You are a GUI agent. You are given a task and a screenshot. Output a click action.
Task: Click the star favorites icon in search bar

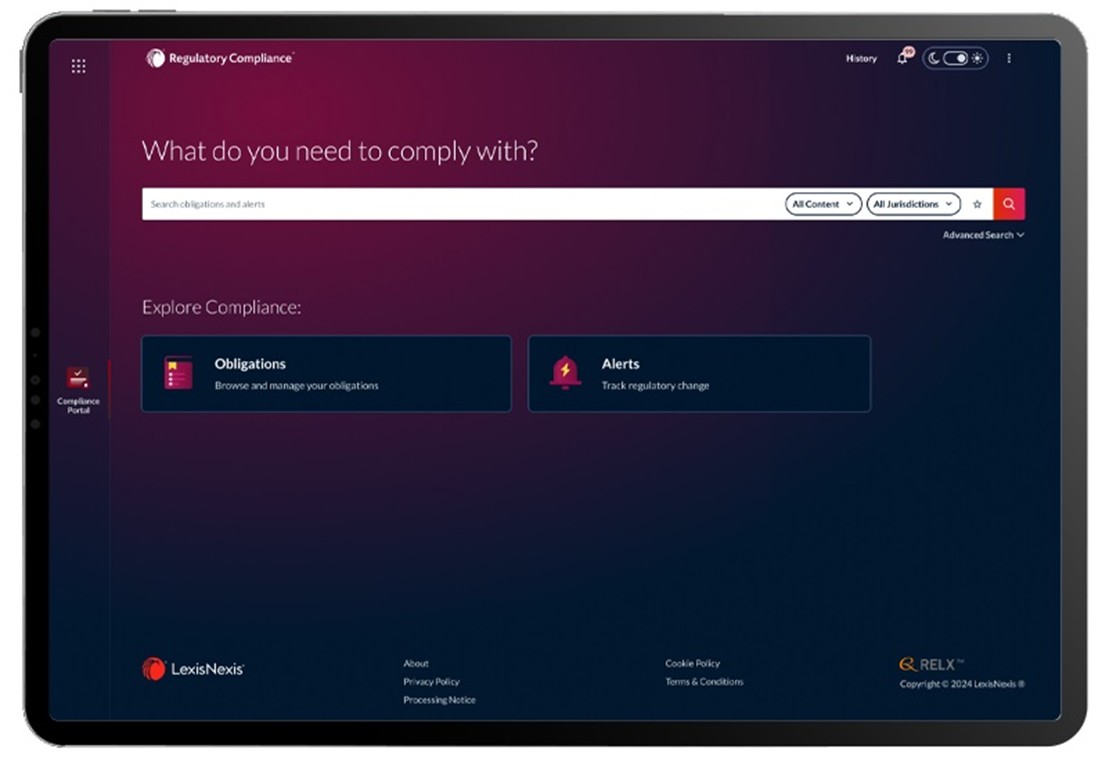coord(977,204)
